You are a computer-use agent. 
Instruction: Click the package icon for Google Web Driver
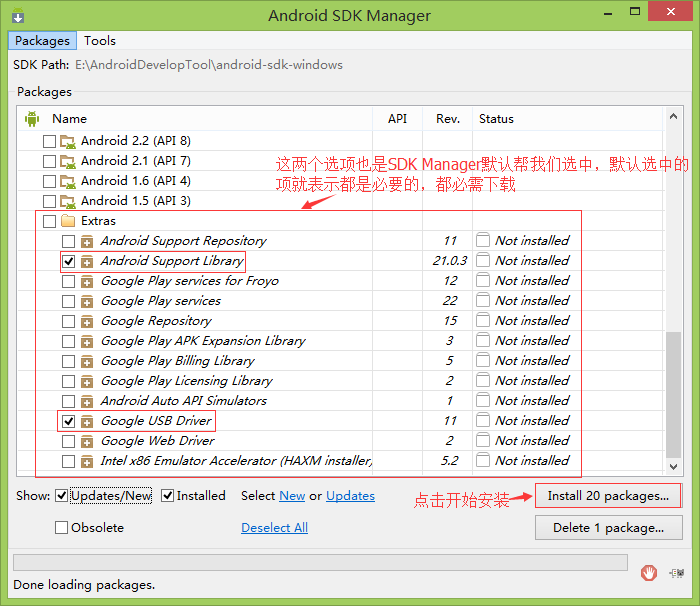87,442
